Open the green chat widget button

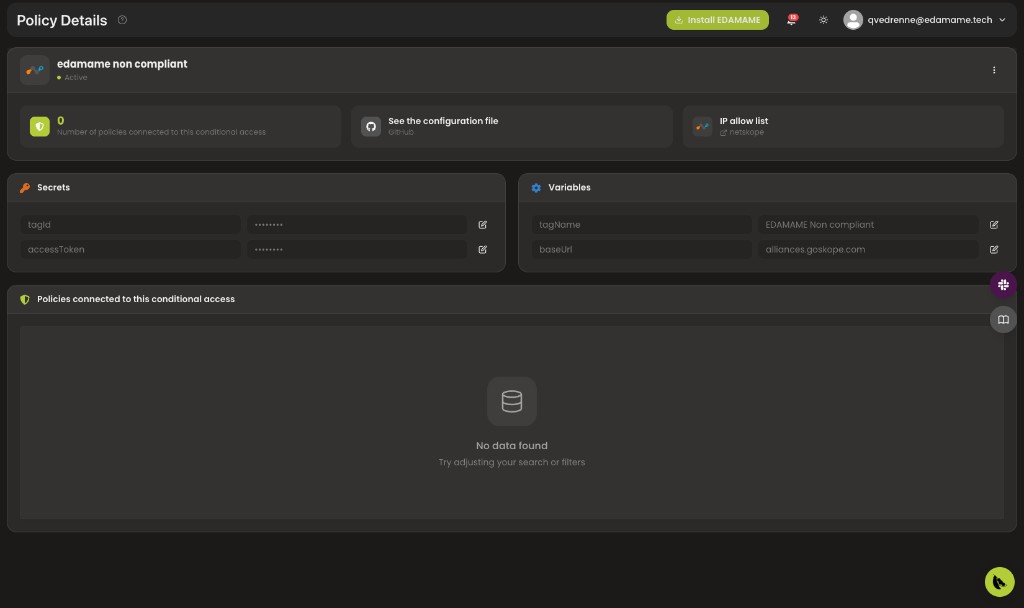point(999,582)
